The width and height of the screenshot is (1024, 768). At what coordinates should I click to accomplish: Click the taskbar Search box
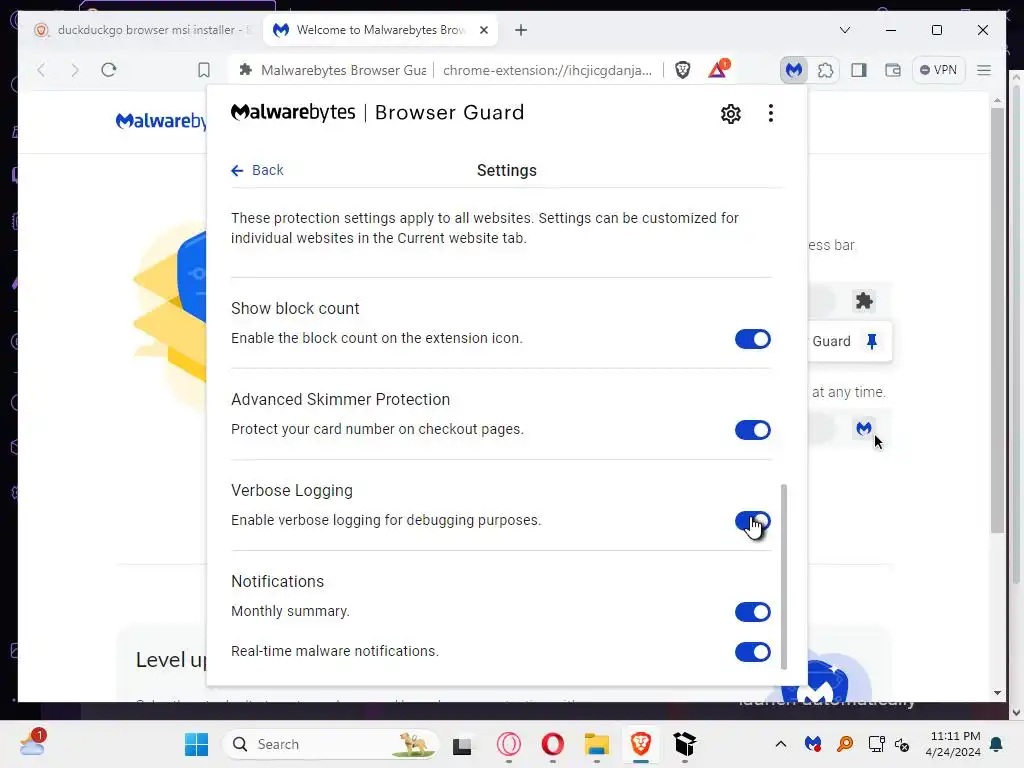pyautogui.click(x=330, y=744)
